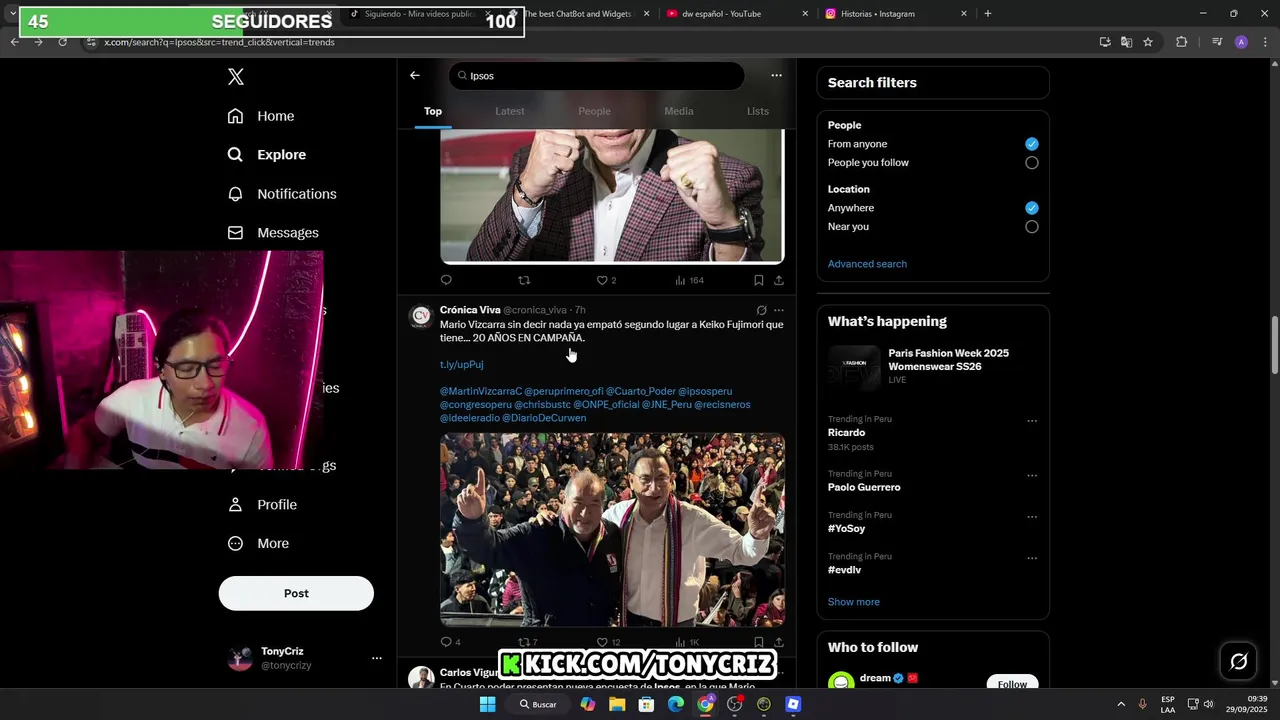Open Grok icon on Crónica Viva post
1280x720 pixels.
pyautogui.click(x=761, y=310)
